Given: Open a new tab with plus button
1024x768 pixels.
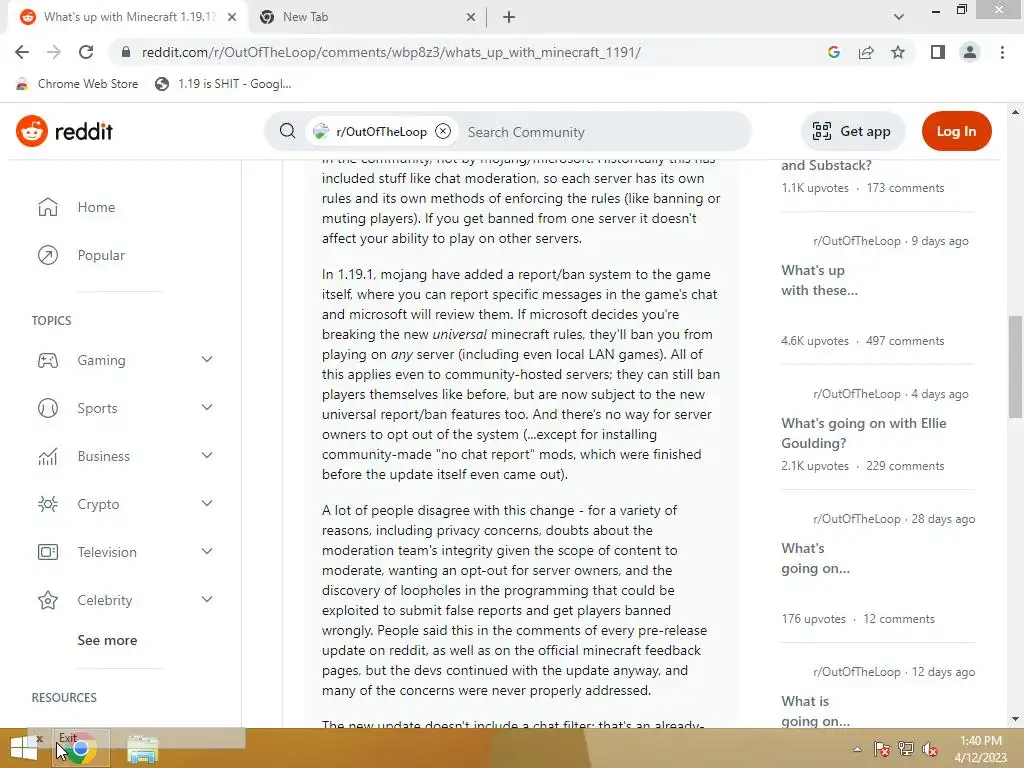Looking at the screenshot, I should [x=509, y=18].
